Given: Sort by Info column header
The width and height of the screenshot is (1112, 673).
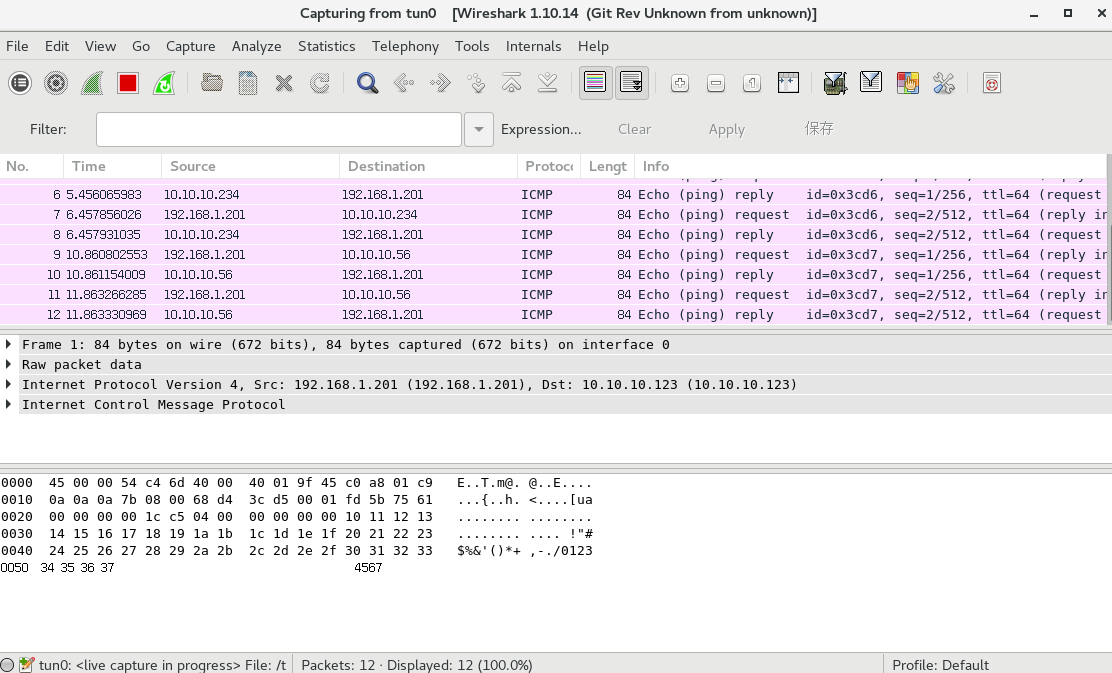Looking at the screenshot, I should (870, 166).
